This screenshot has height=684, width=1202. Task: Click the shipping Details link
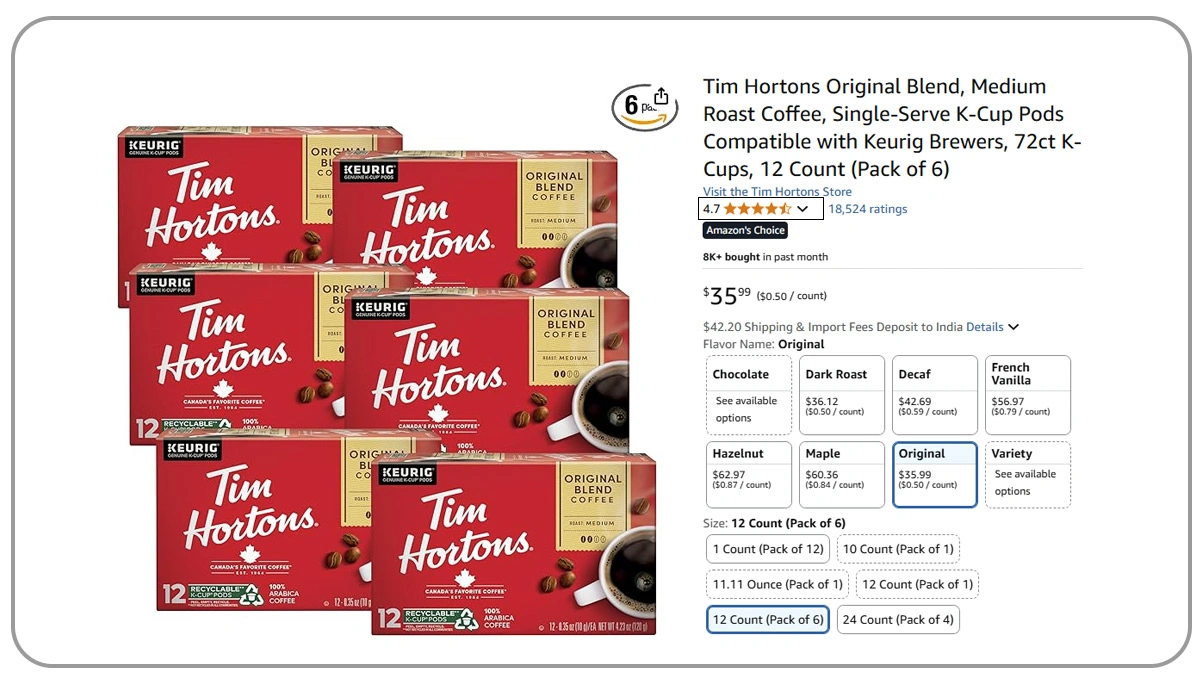coord(985,327)
